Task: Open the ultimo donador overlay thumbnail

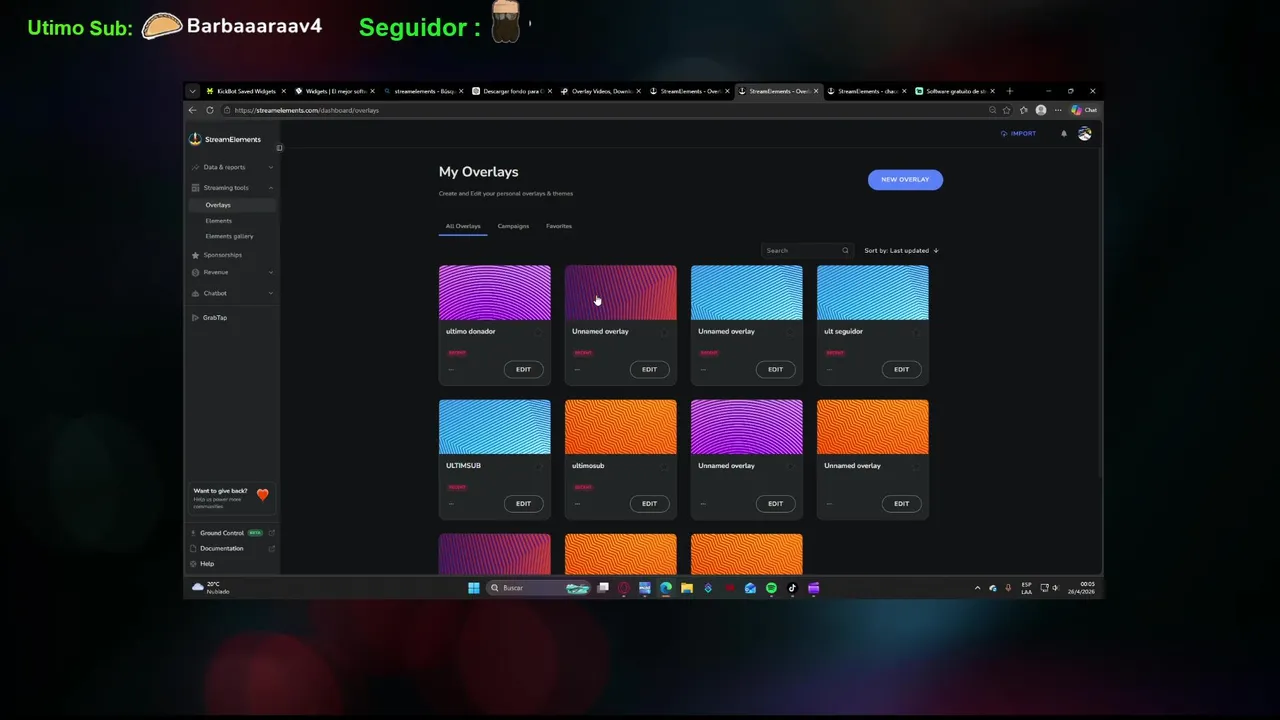Action: (x=494, y=292)
